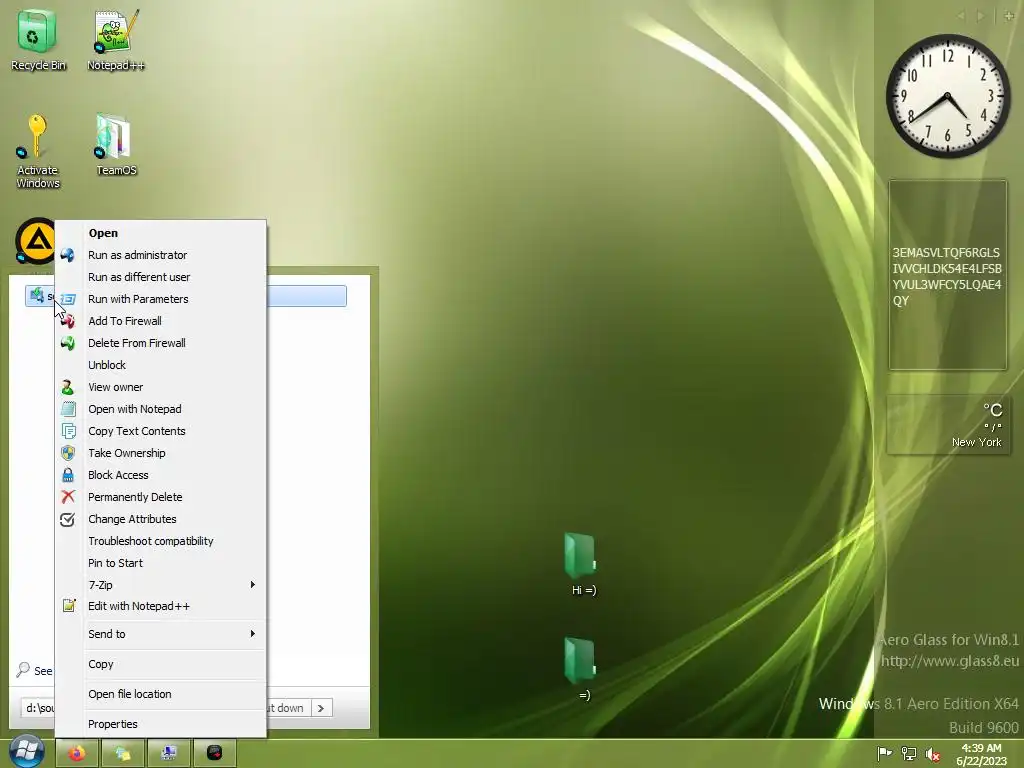Choose Open file location
Viewport: 1024px width, 768px height.
coord(161,694)
